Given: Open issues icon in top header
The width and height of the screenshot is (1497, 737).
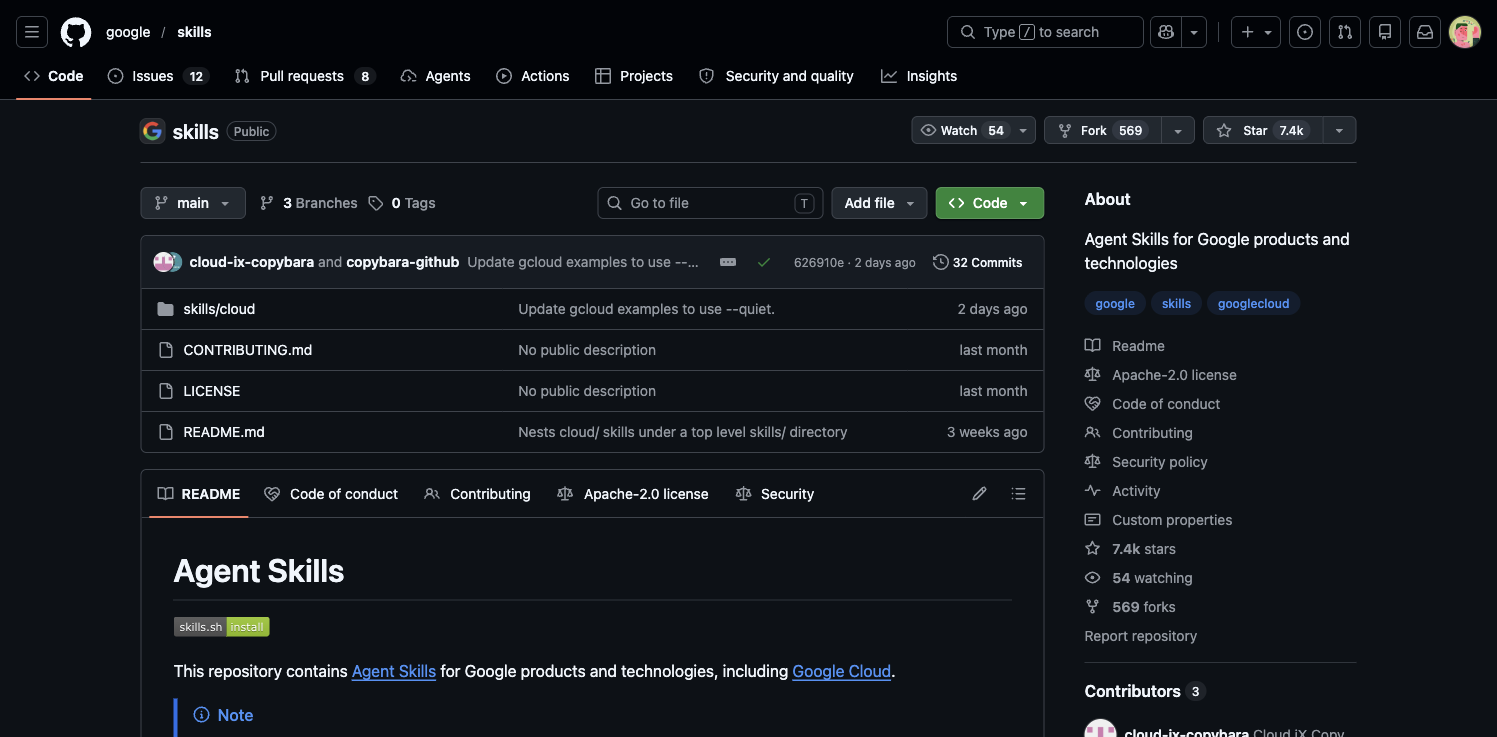Looking at the screenshot, I should pos(1305,32).
